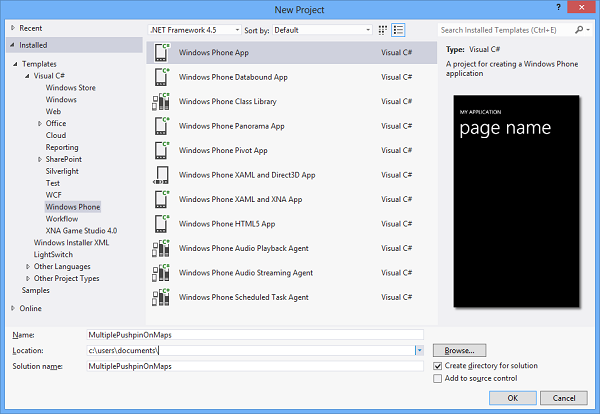This screenshot has width=600, height=414.
Task: Select the WCF category
Action: point(54,195)
